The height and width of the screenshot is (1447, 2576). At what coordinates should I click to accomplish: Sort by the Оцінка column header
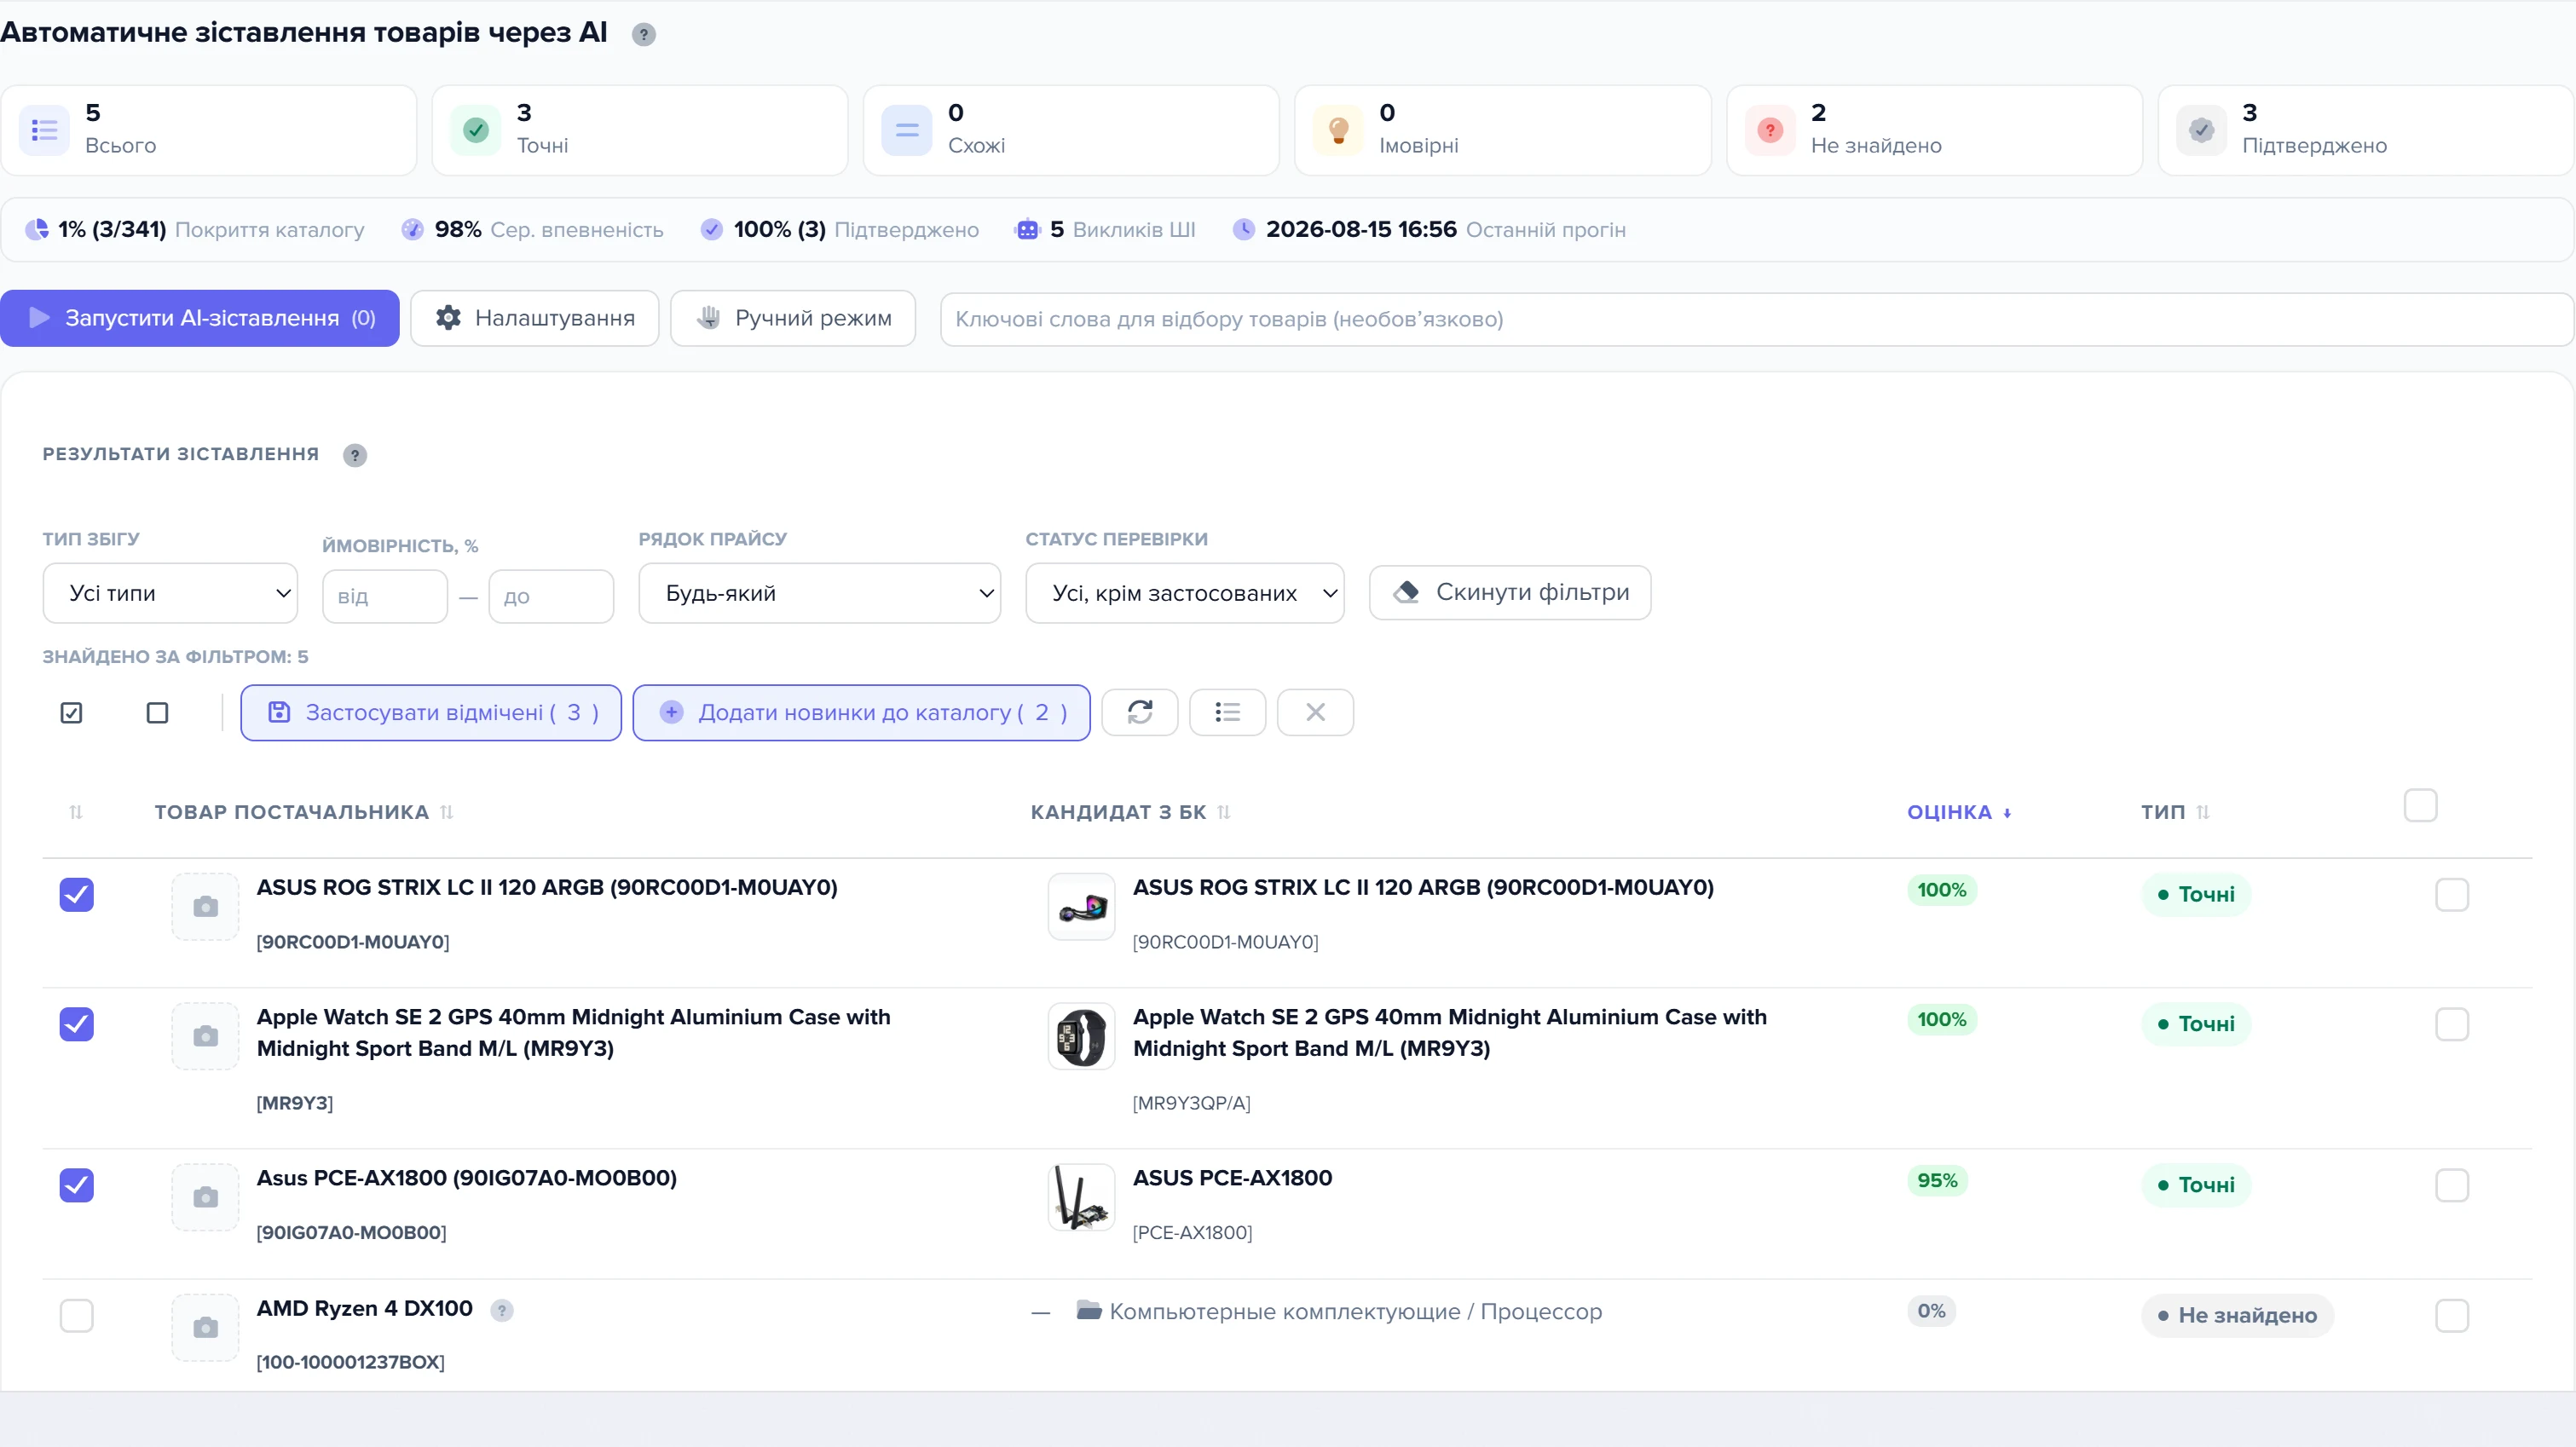pyautogui.click(x=1959, y=812)
